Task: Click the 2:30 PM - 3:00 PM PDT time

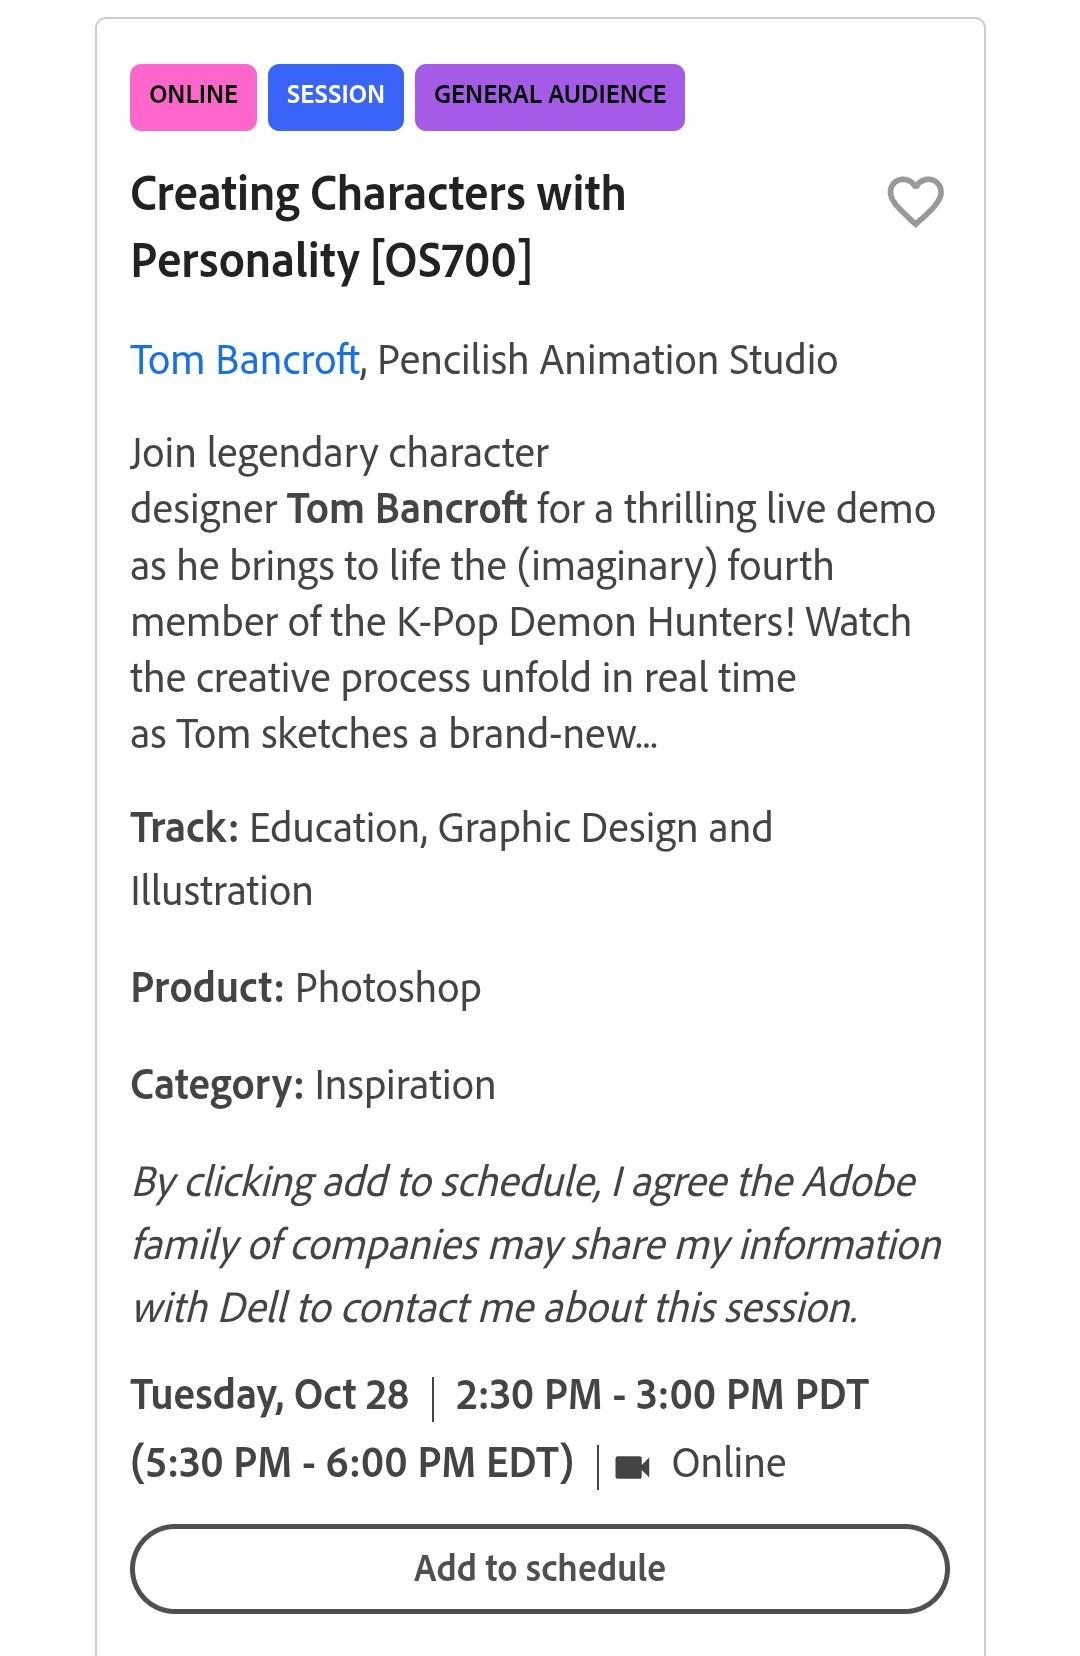Action: click(x=662, y=1395)
